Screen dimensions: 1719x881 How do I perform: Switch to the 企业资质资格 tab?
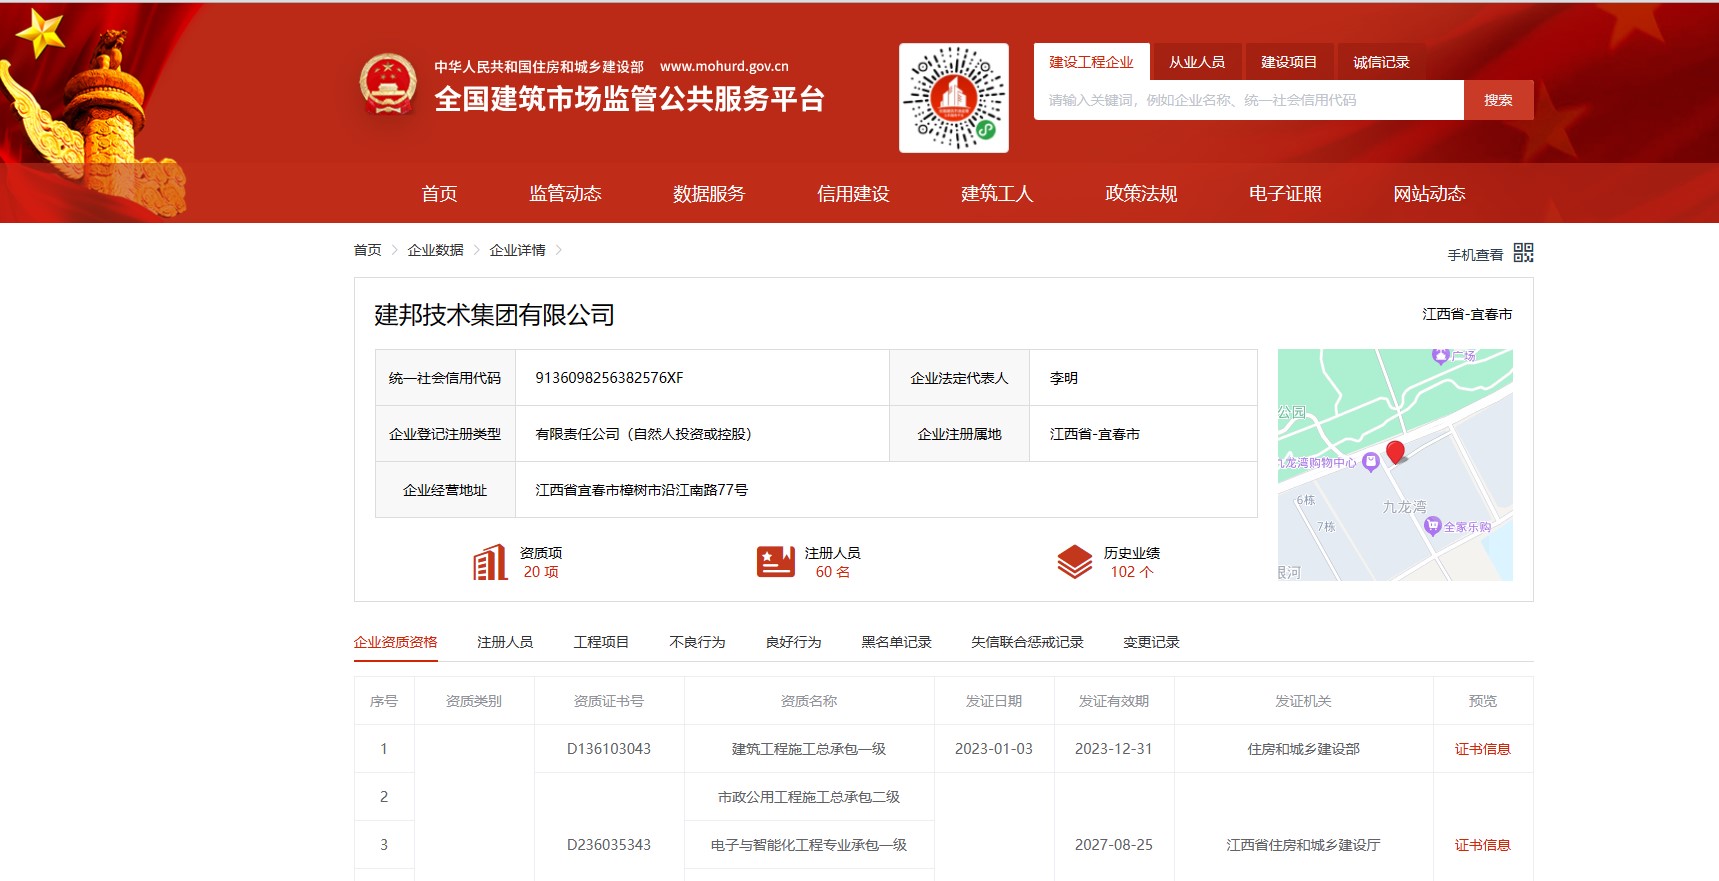point(395,642)
